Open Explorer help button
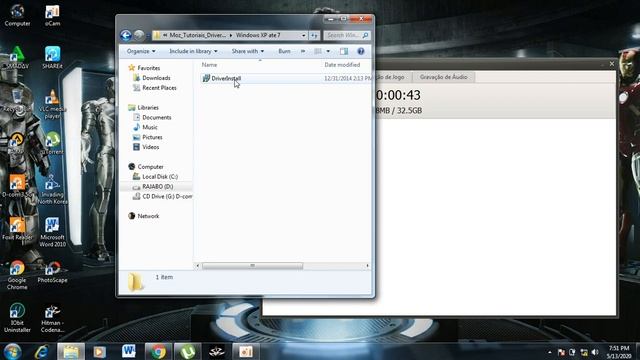Screen dimensions: 640x360 click(x=360, y=51)
